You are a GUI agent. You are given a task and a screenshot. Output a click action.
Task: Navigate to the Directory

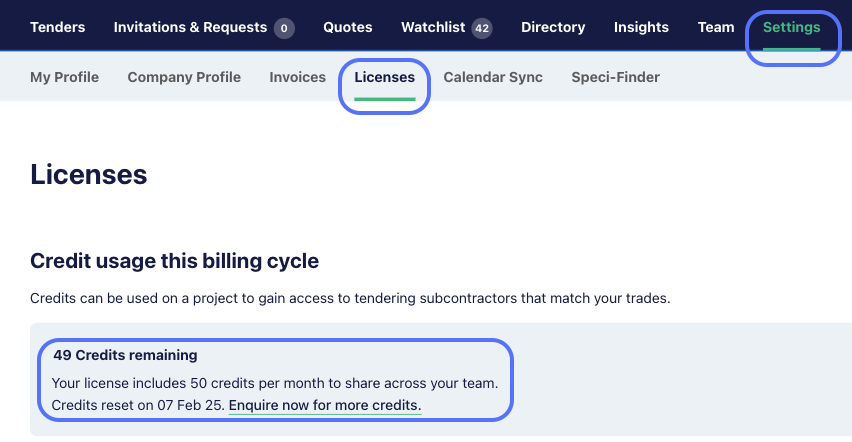(x=553, y=27)
